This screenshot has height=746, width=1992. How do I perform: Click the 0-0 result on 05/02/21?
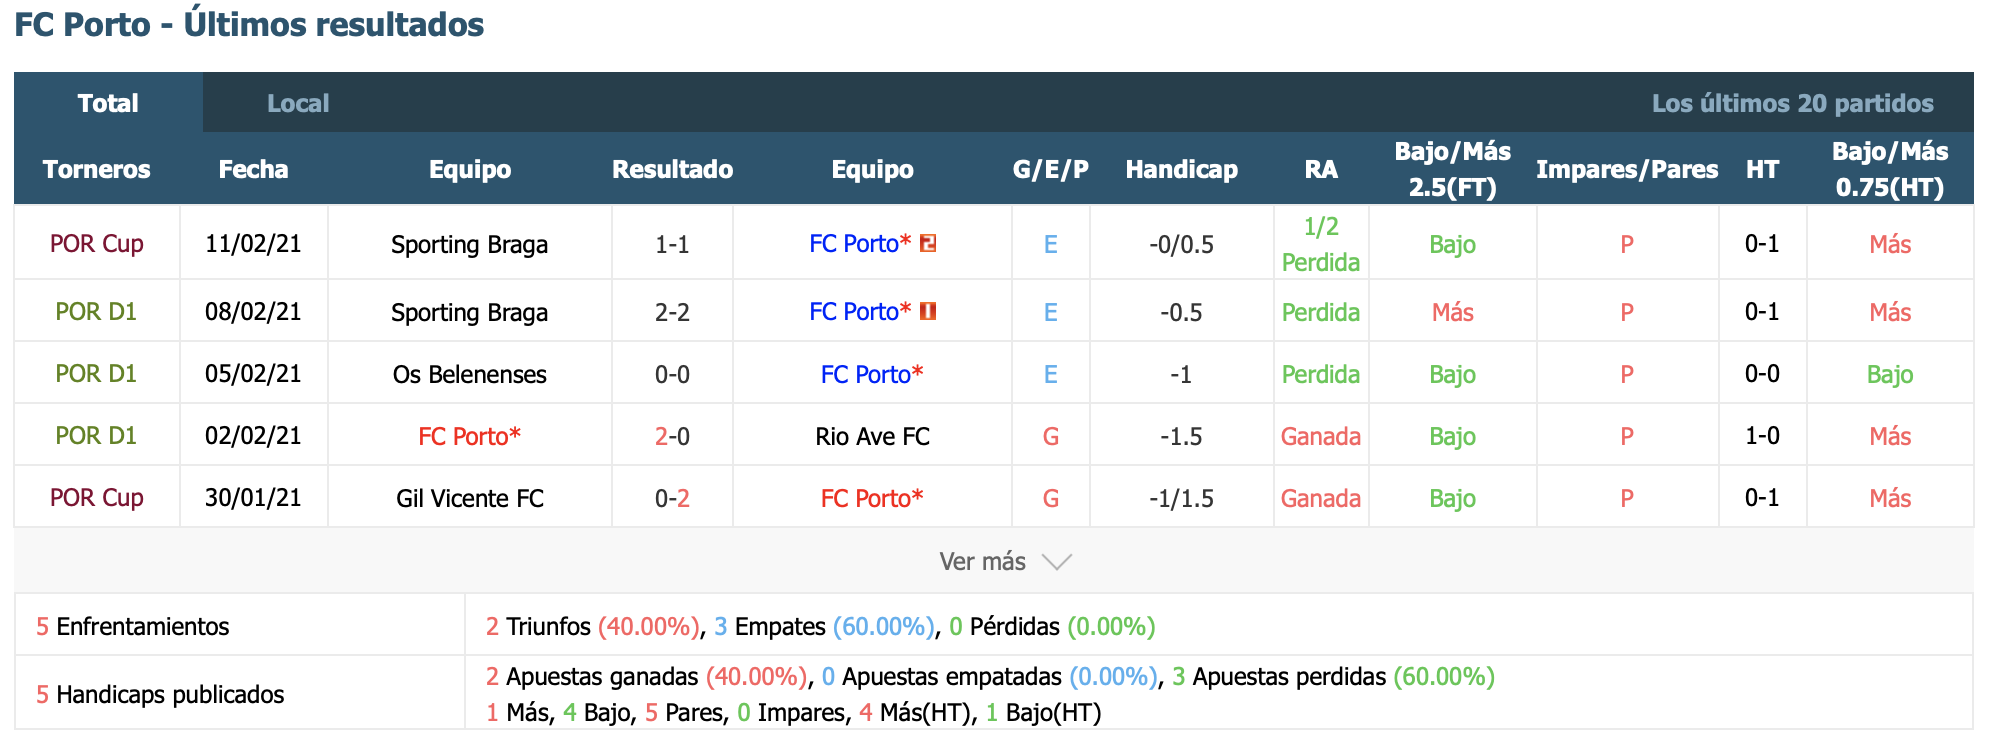pyautogui.click(x=672, y=374)
